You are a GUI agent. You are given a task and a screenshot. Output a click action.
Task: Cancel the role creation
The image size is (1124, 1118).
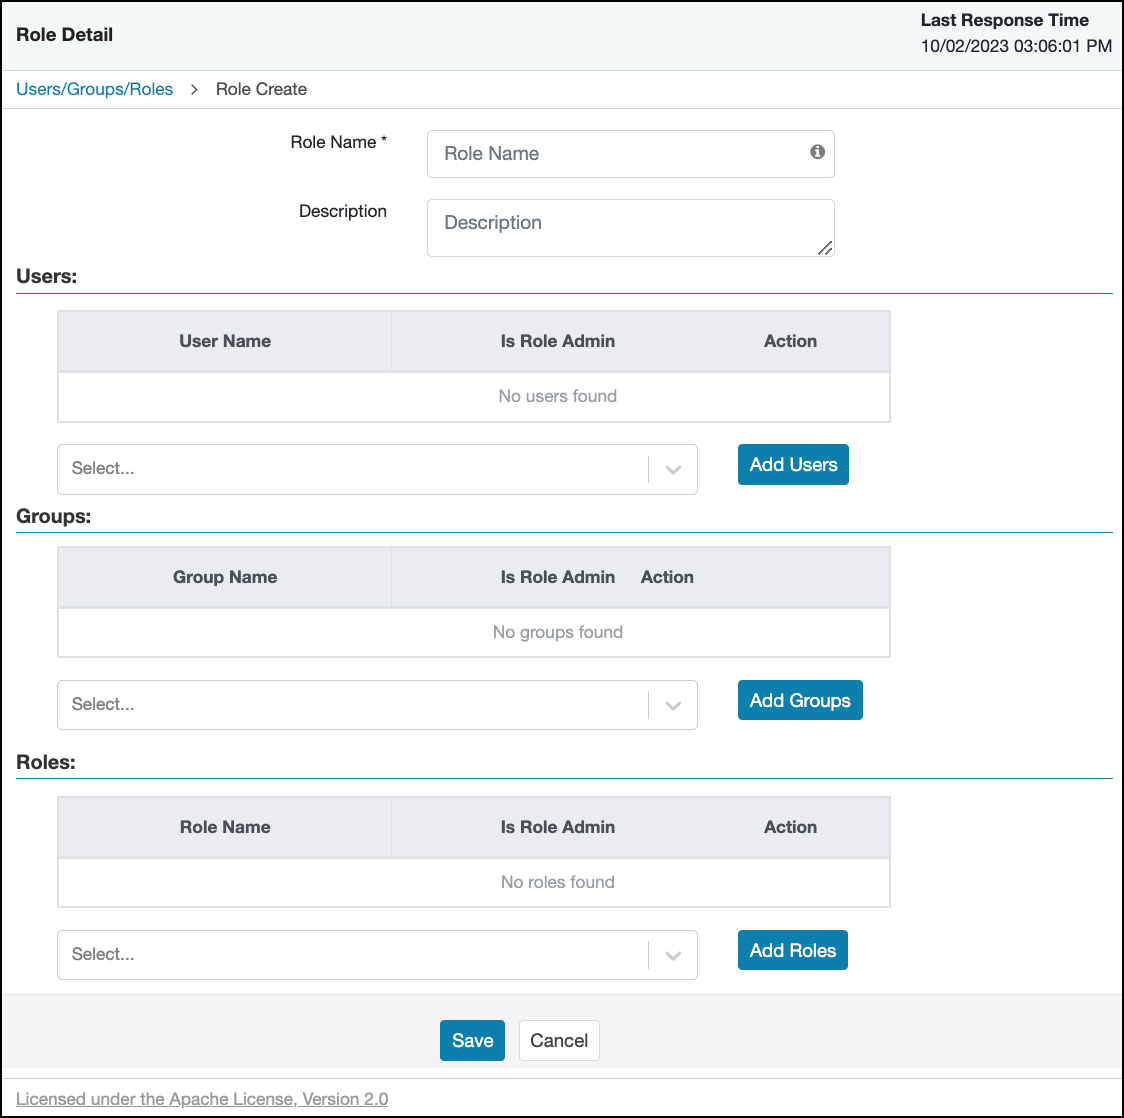coord(559,1040)
